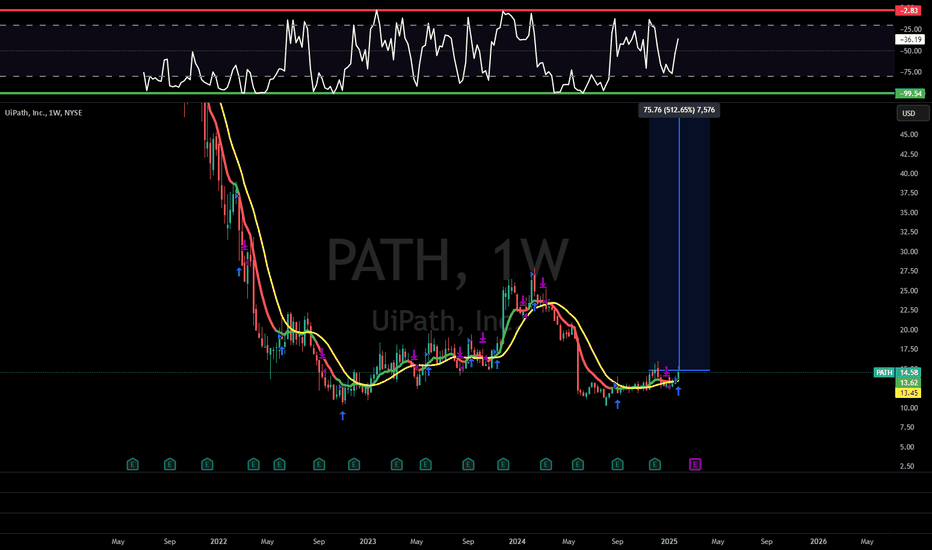Click the red overbought line in the indicator pane
This screenshot has height=550, width=932.
tap(447, 10)
